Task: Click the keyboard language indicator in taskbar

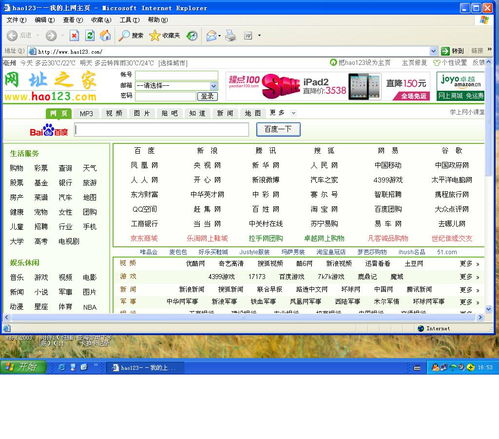Action: click(x=417, y=368)
